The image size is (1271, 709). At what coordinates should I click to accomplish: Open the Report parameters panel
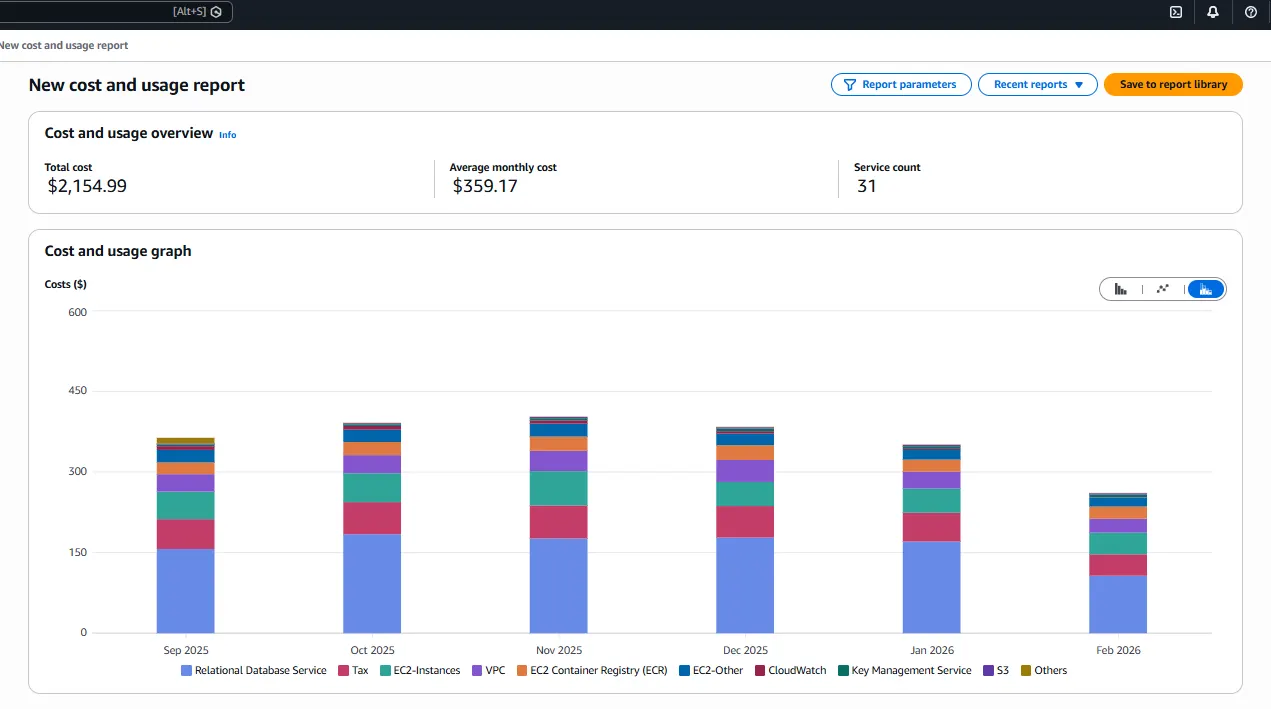tap(908, 85)
